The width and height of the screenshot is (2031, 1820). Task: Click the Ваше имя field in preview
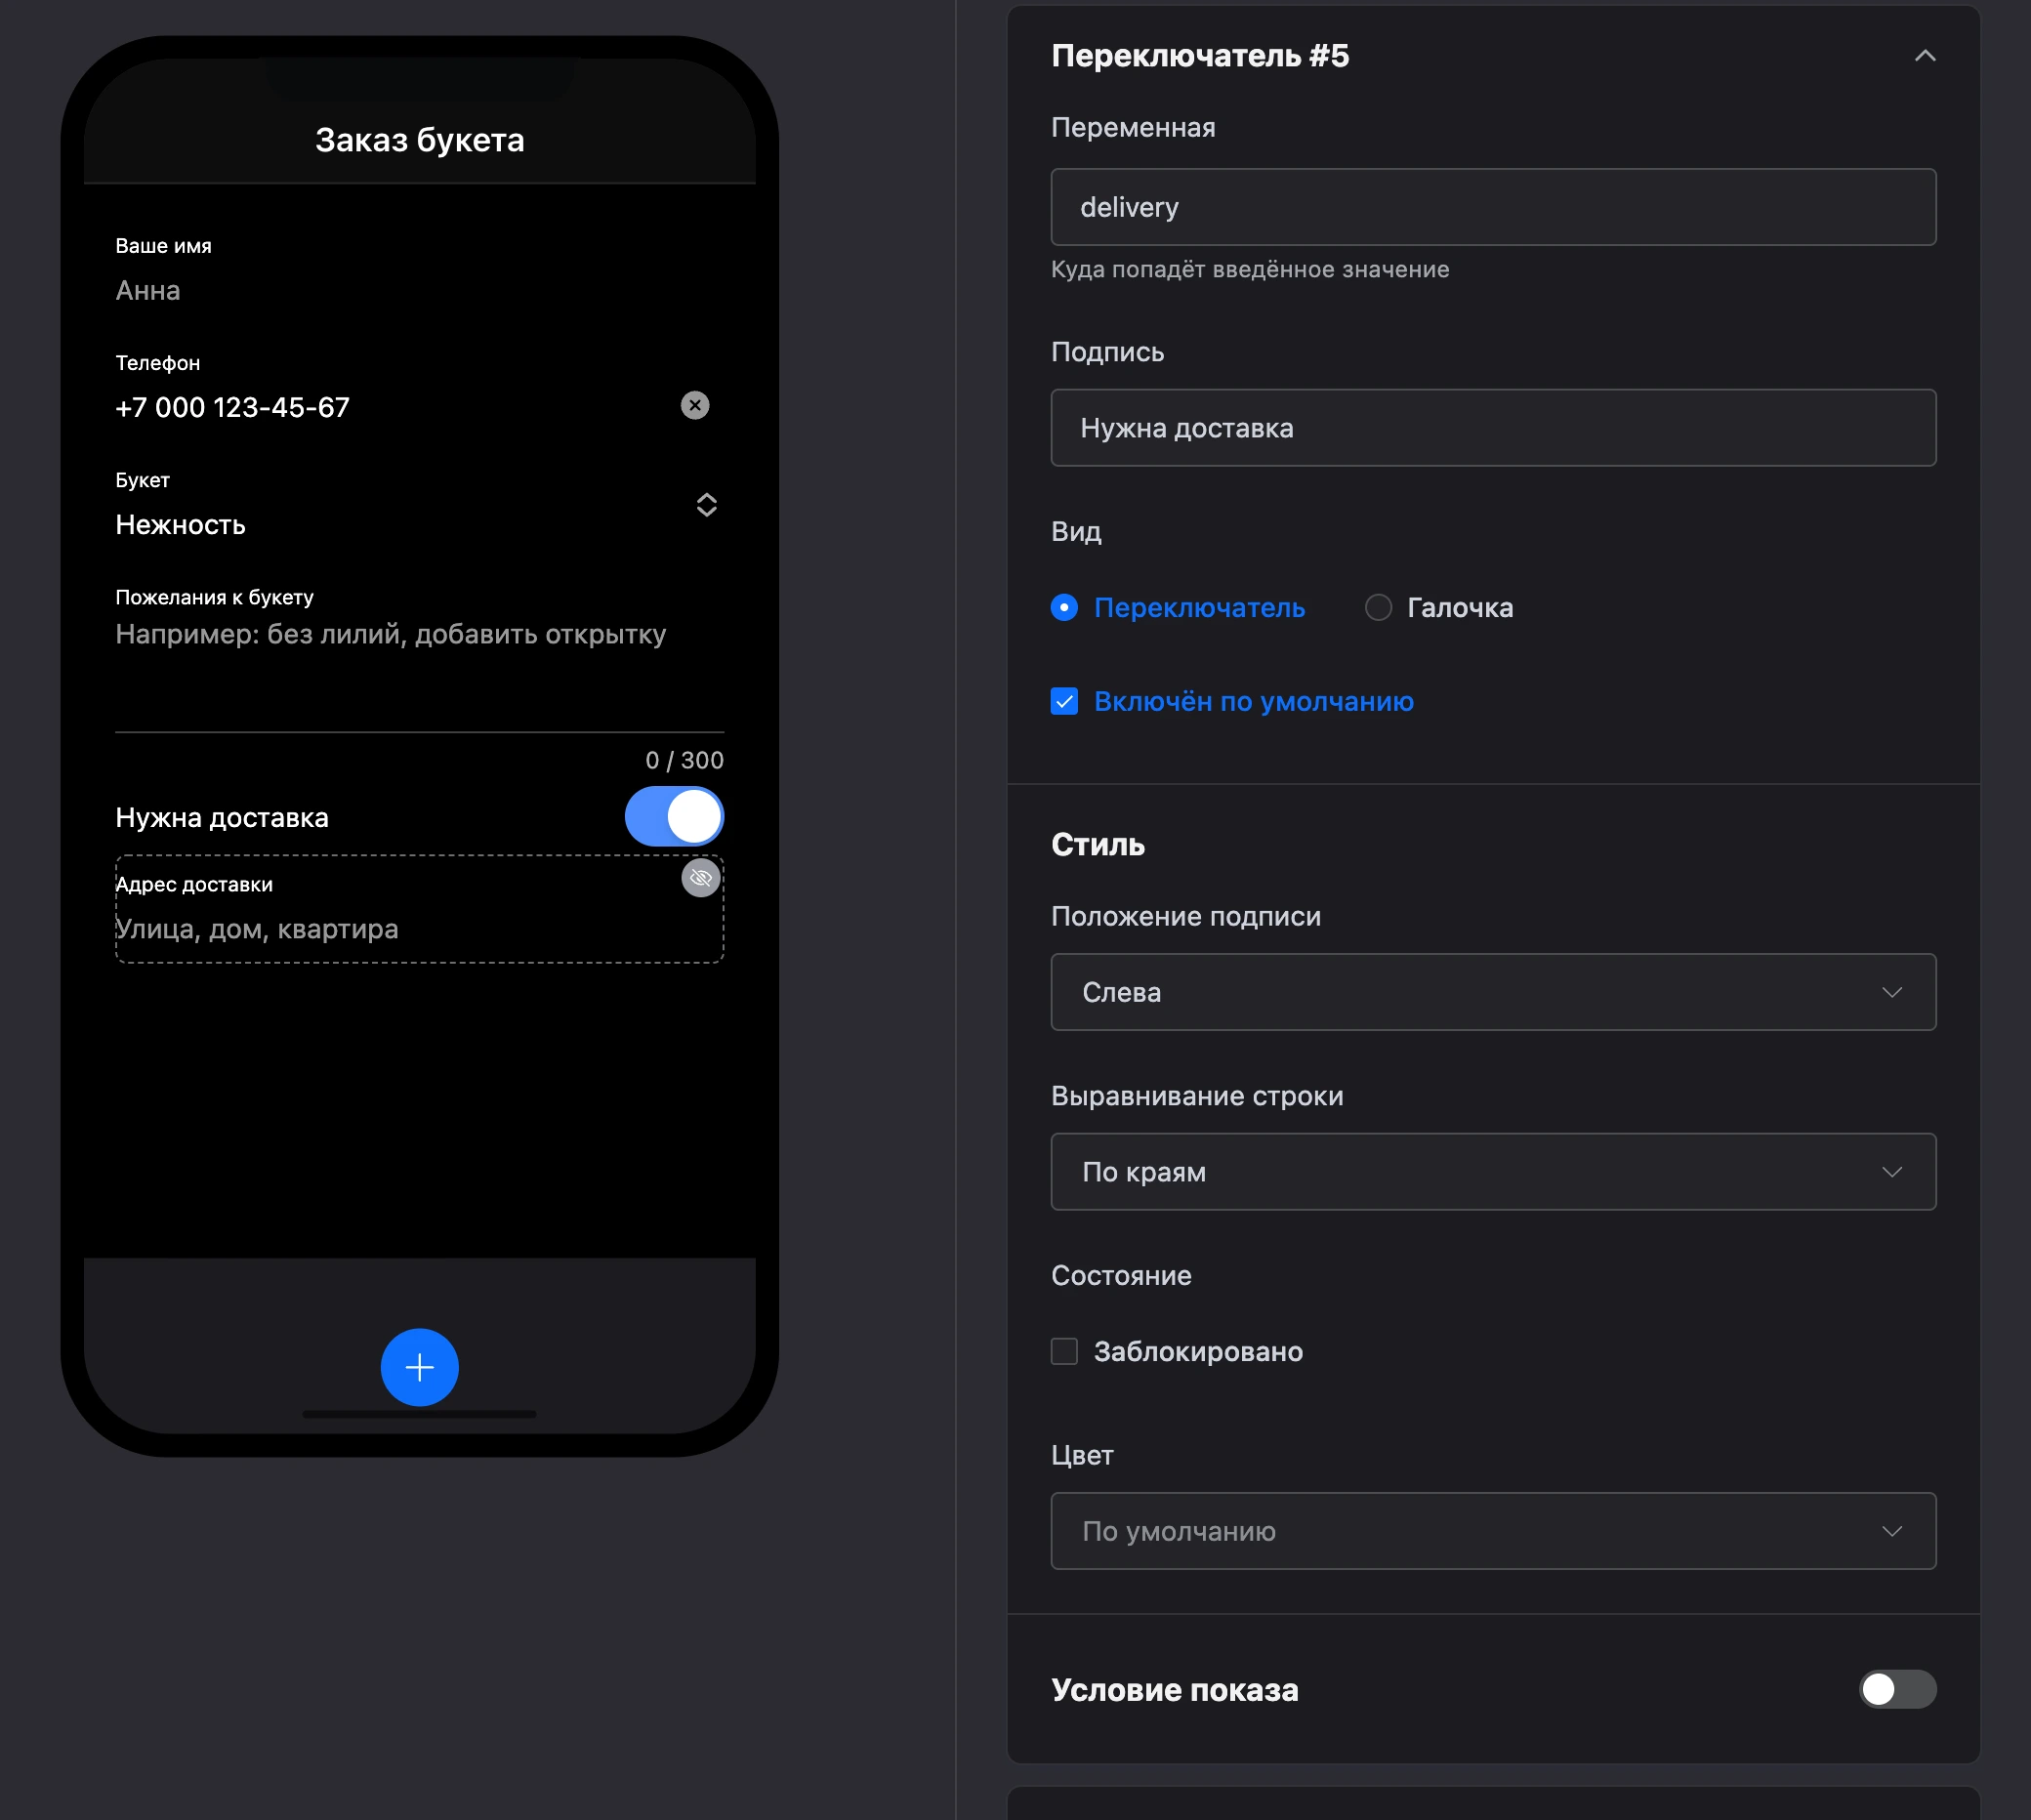pos(419,291)
